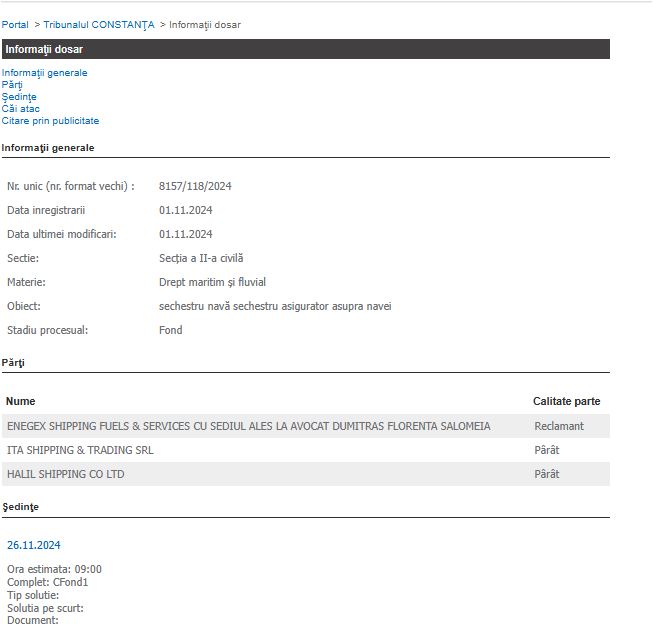Click the Părți navigation link at top
The width and height of the screenshot is (653, 631).
click(12, 85)
